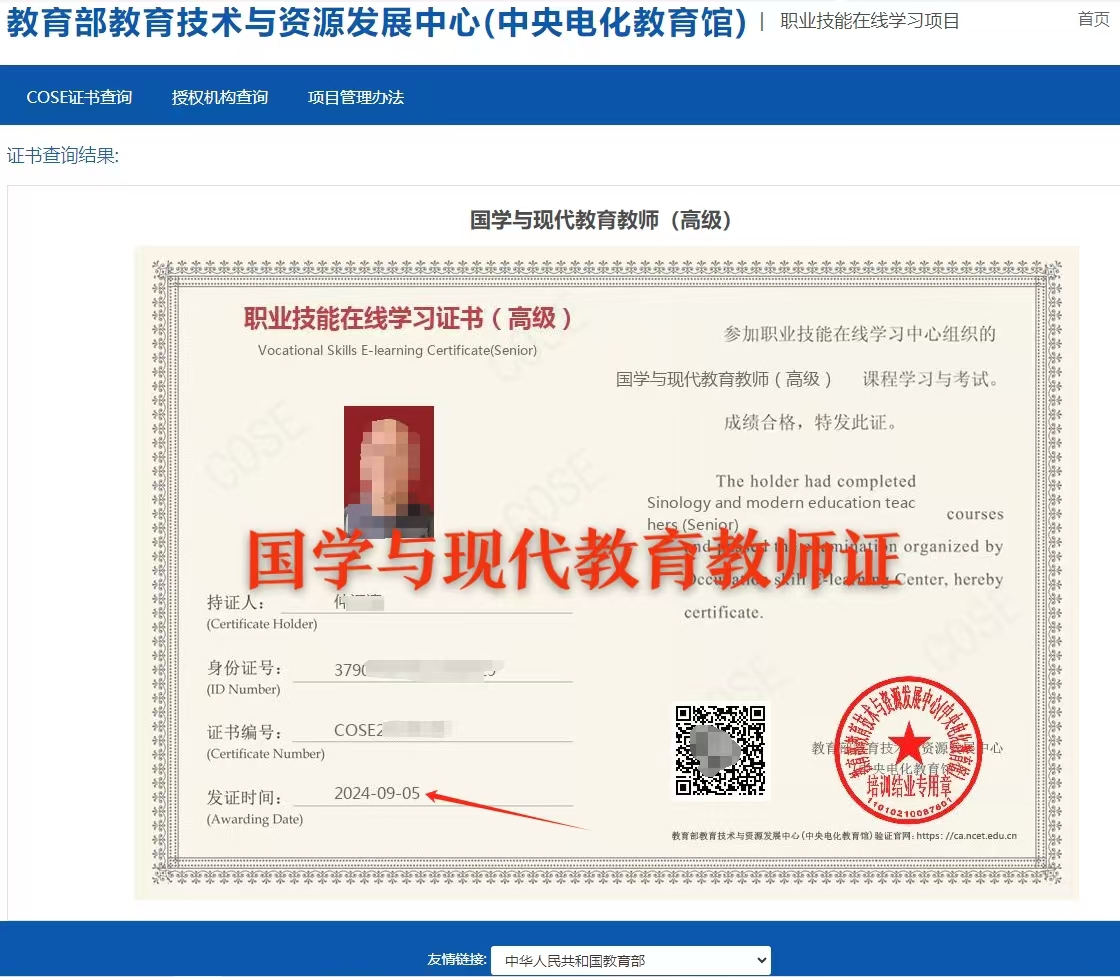
Task: Go to 授权机构查询 in navigation bar
Action: (x=219, y=97)
